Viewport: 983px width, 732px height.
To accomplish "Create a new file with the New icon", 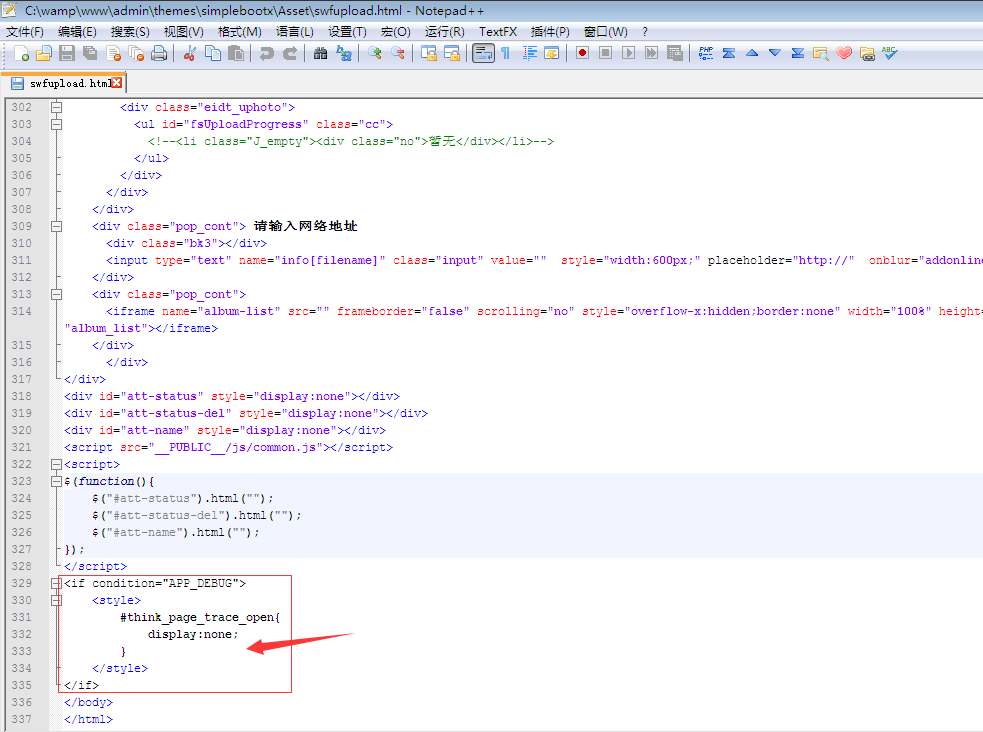I will pyautogui.click(x=21, y=53).
